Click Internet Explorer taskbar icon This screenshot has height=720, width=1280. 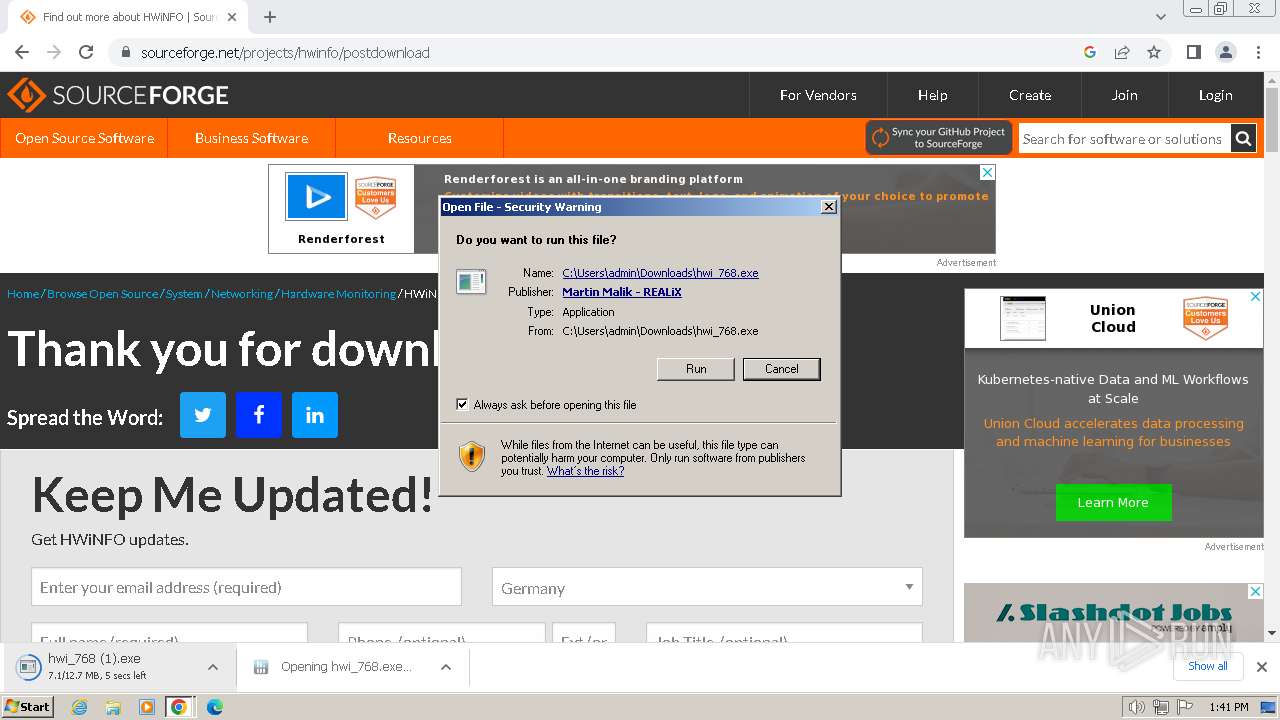[x=80, y=707]
